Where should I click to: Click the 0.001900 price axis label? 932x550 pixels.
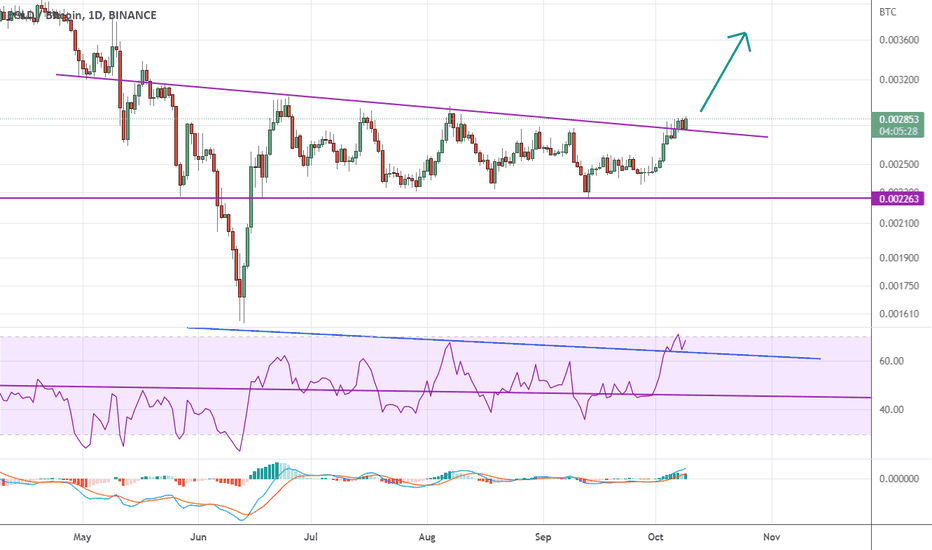pos(899,258)
